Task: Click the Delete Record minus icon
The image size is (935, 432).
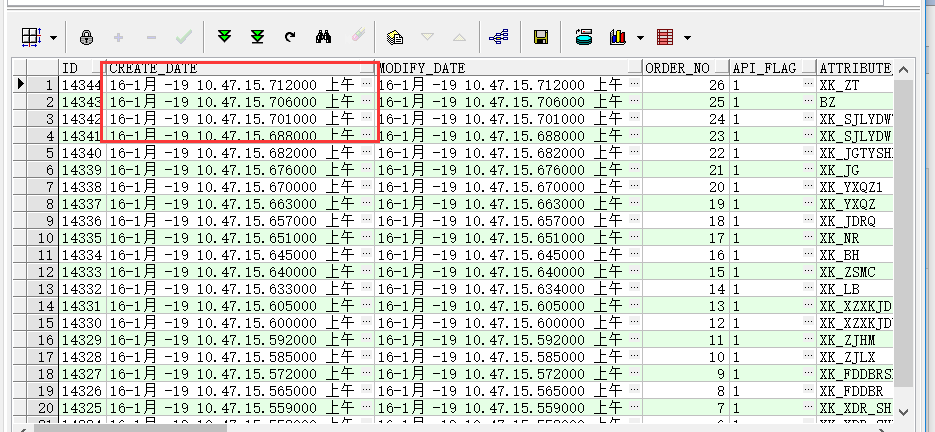Action: coord(151,37)
